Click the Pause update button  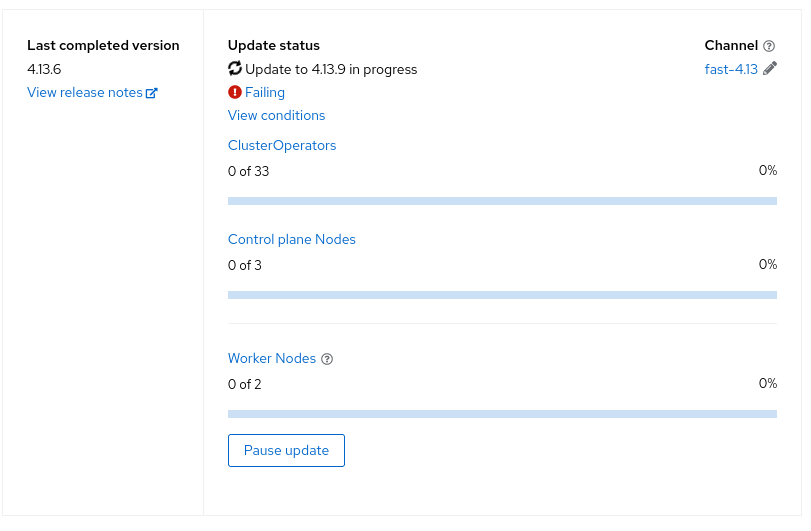tap(287, 450)
